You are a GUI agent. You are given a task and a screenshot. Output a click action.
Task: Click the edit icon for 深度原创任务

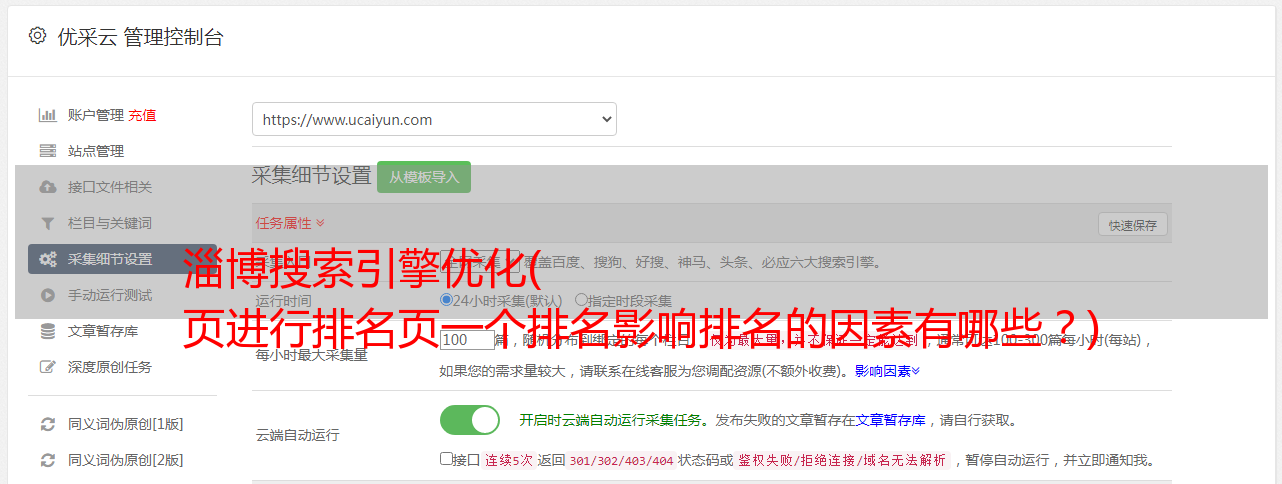47,367
